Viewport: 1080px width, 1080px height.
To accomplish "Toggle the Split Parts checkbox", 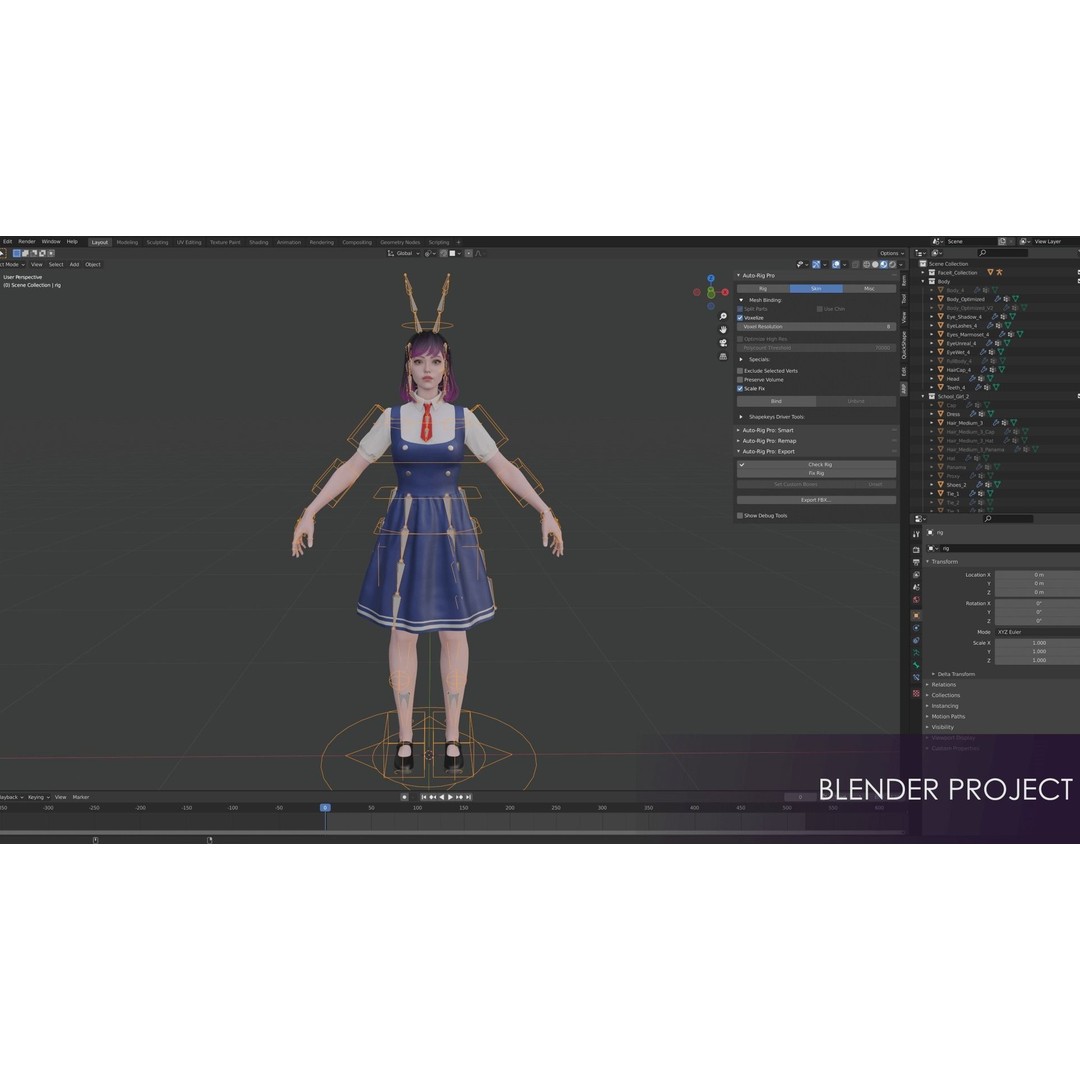I will (740, 309).
